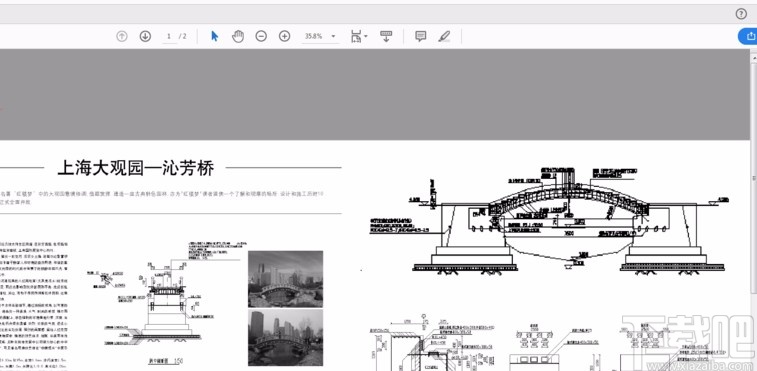Click the scrolling mode toolbar icon
The width and height of the screenshot is (757, 371).
[x=386, y=36]
